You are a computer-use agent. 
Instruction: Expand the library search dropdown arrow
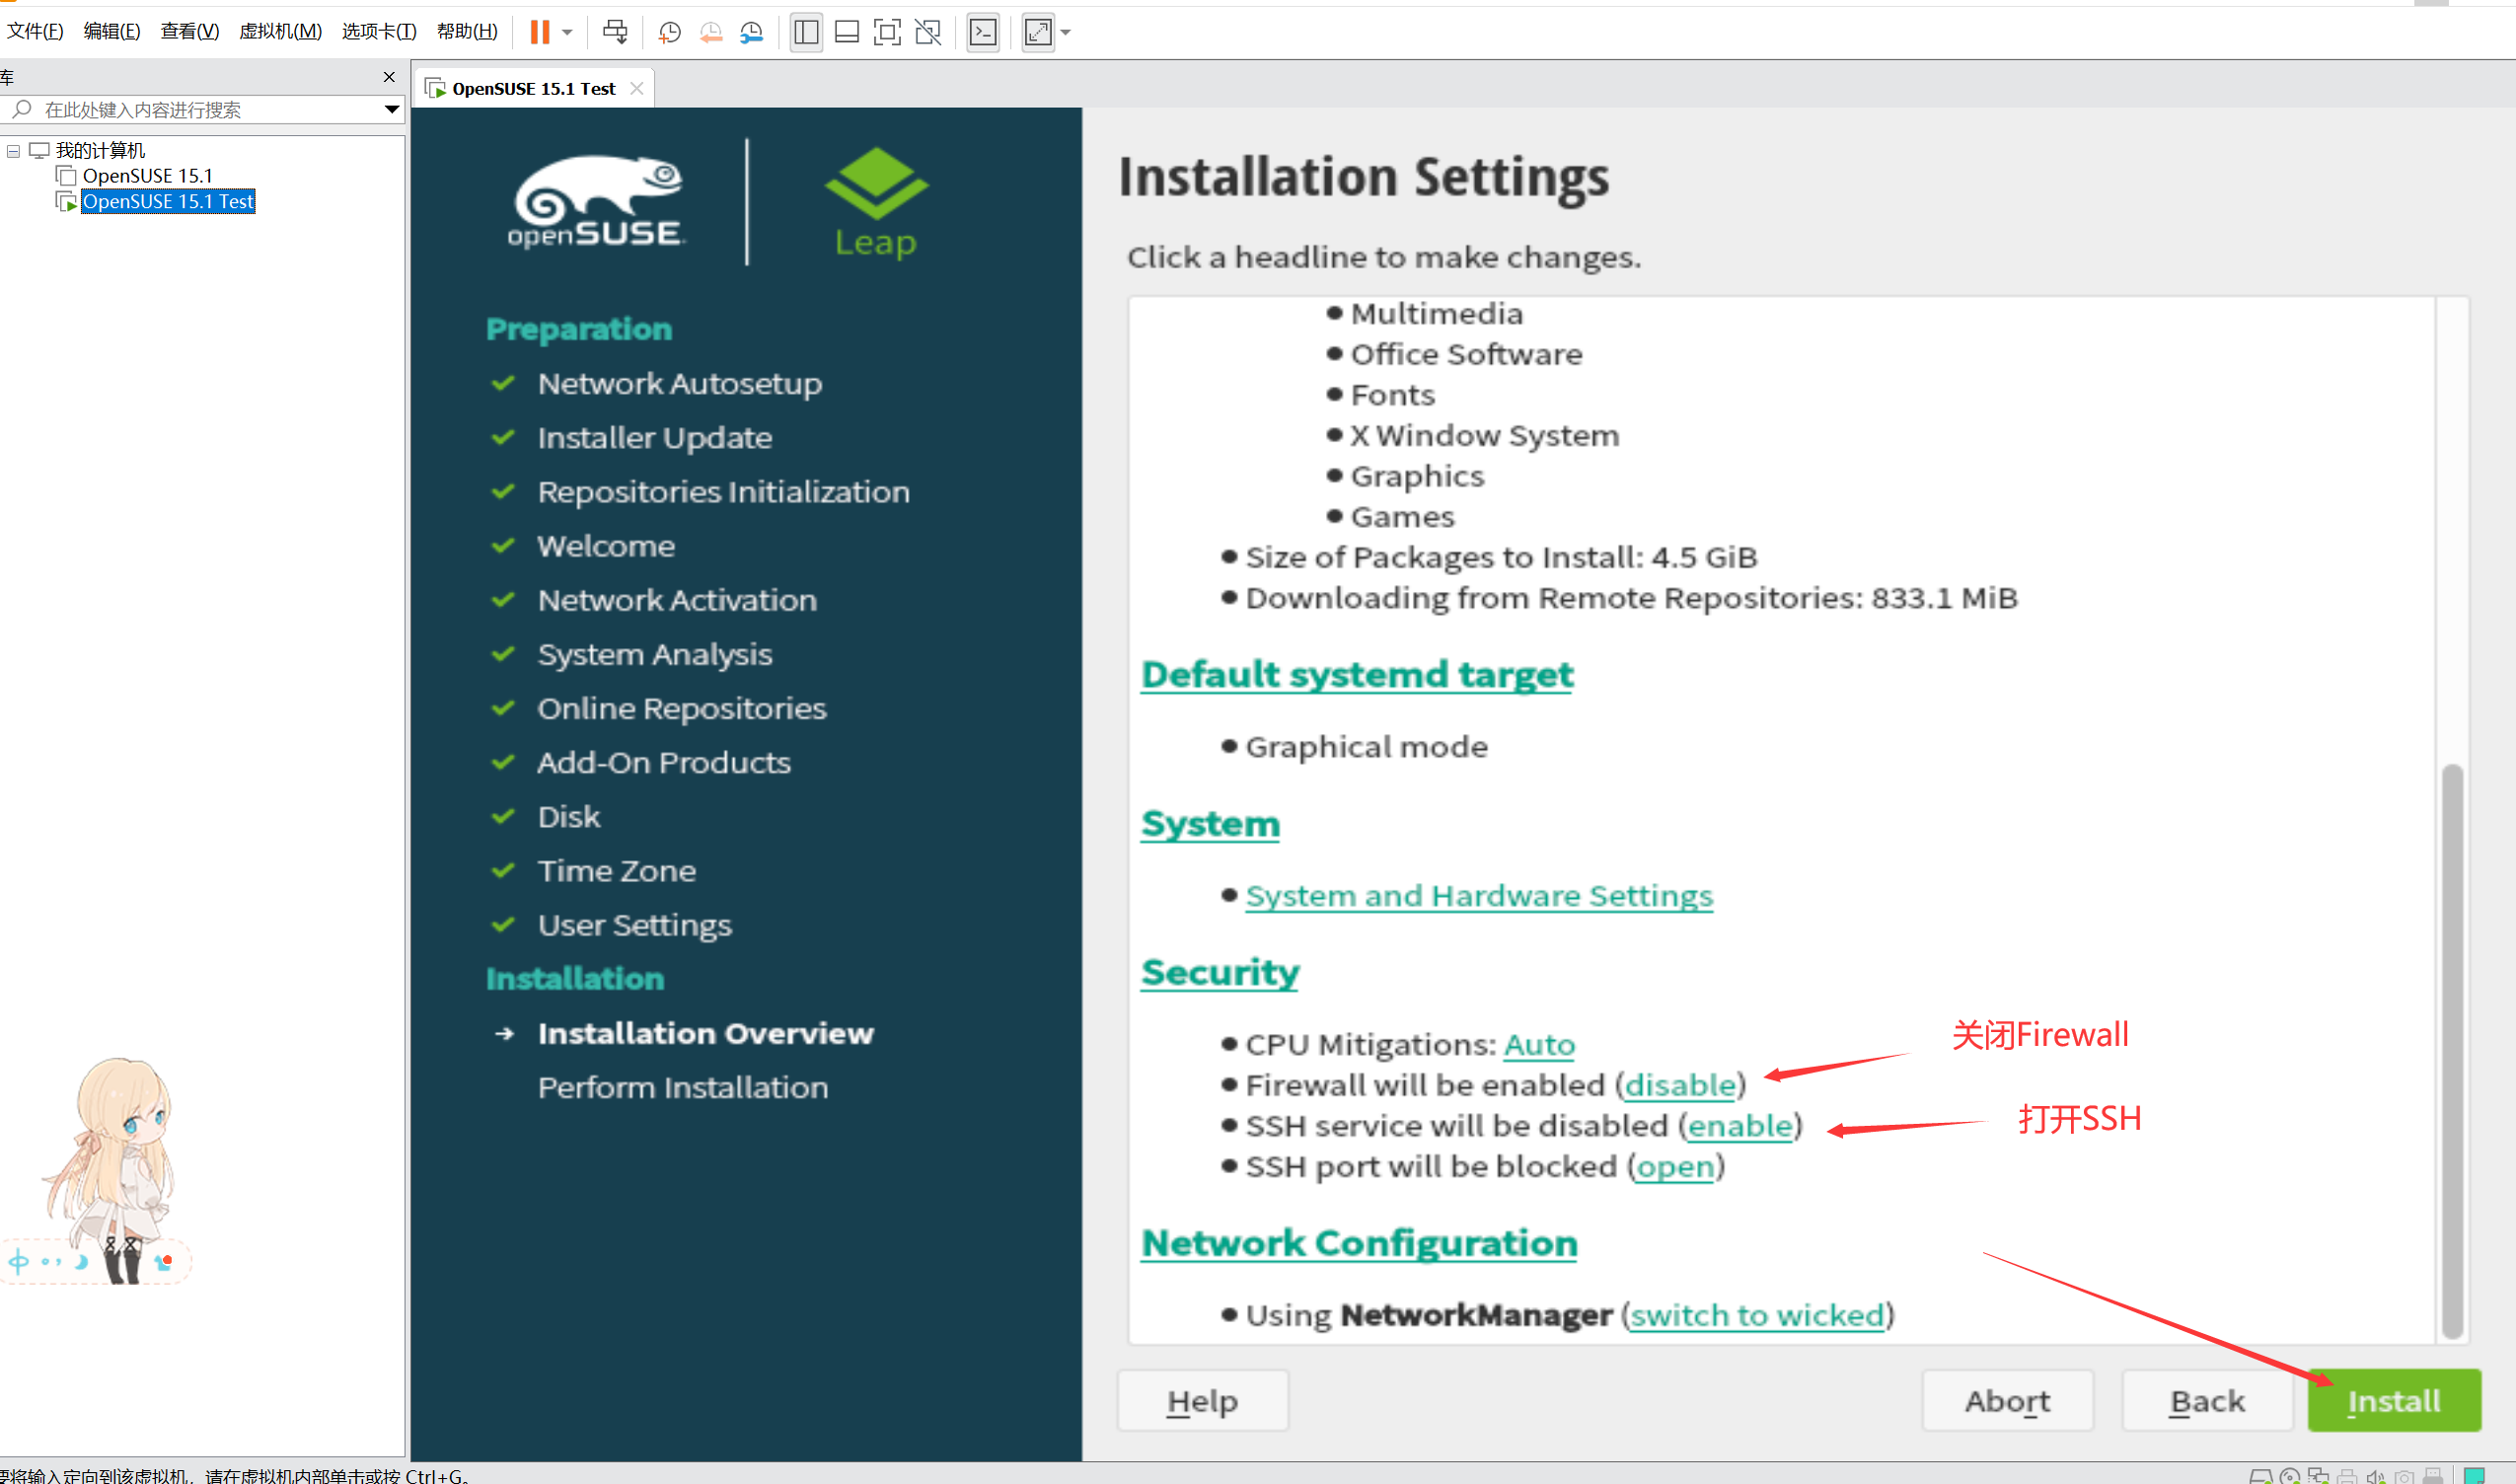tap(391, 109)
